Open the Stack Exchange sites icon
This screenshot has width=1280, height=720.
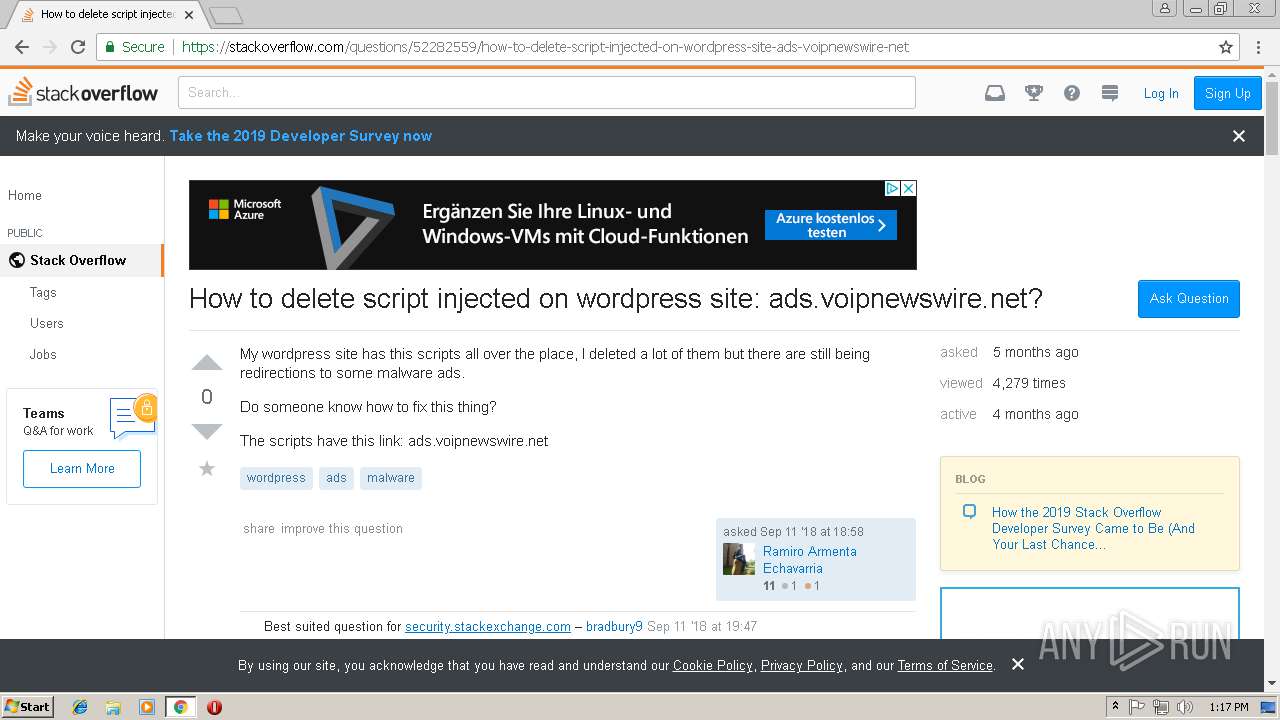[1109, 93]
